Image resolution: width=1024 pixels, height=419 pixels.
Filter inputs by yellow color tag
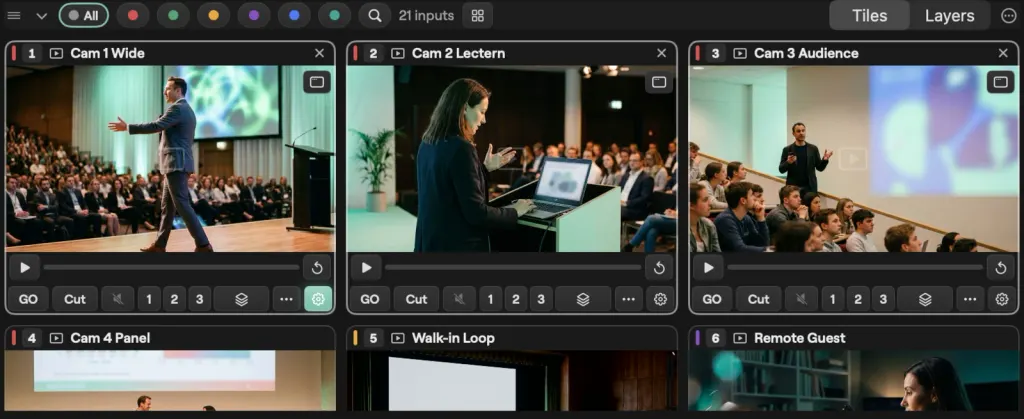pyautogui.click(x=214, y=15)
